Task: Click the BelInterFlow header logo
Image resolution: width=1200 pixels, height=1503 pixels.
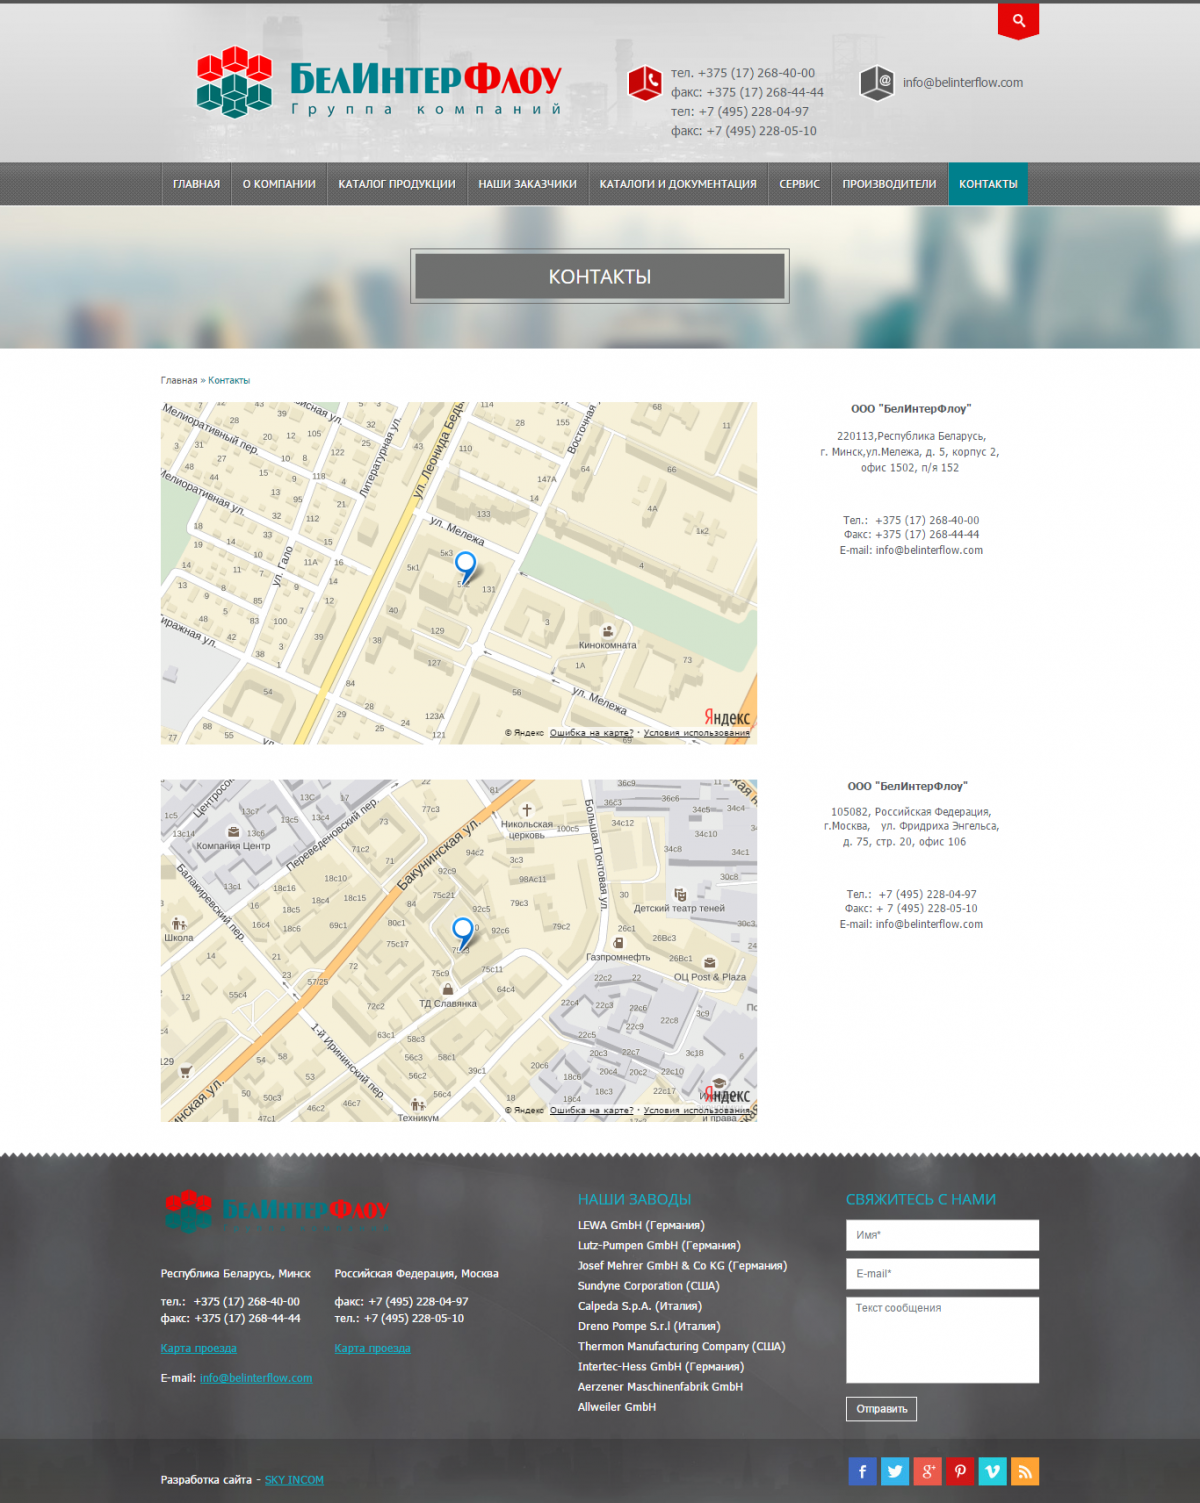Action: click(379, 83)
